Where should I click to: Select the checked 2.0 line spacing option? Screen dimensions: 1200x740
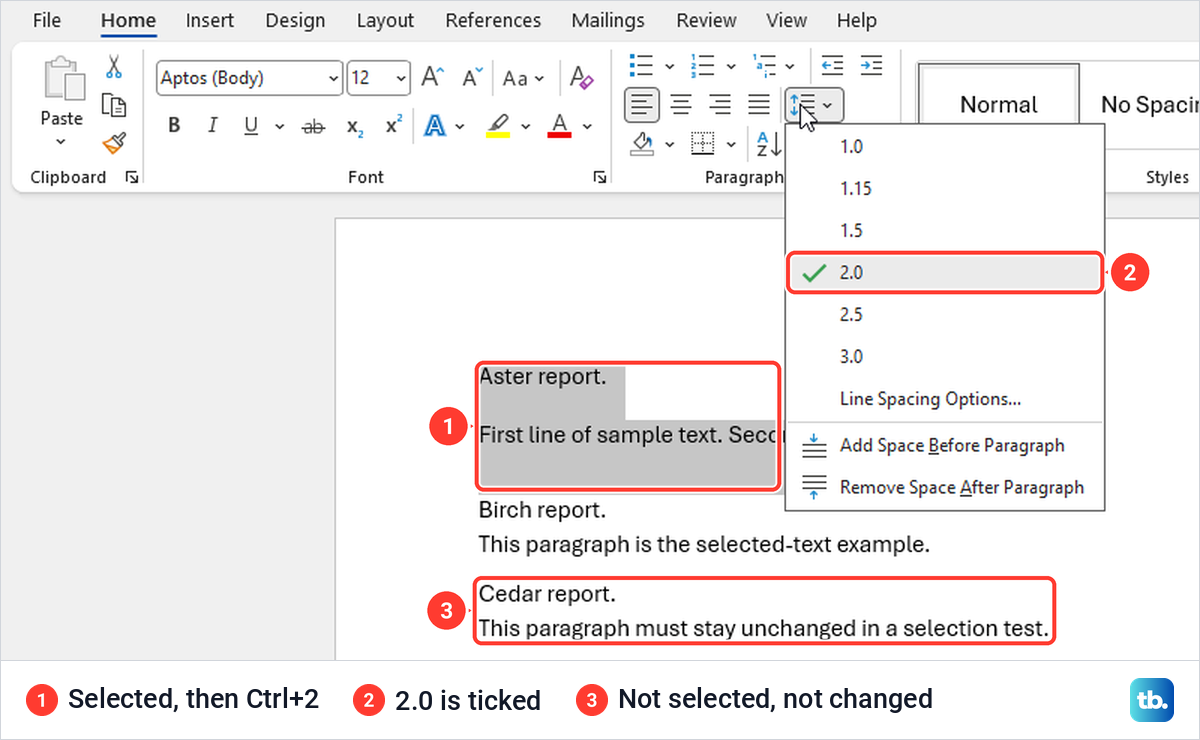click(945, 272)
